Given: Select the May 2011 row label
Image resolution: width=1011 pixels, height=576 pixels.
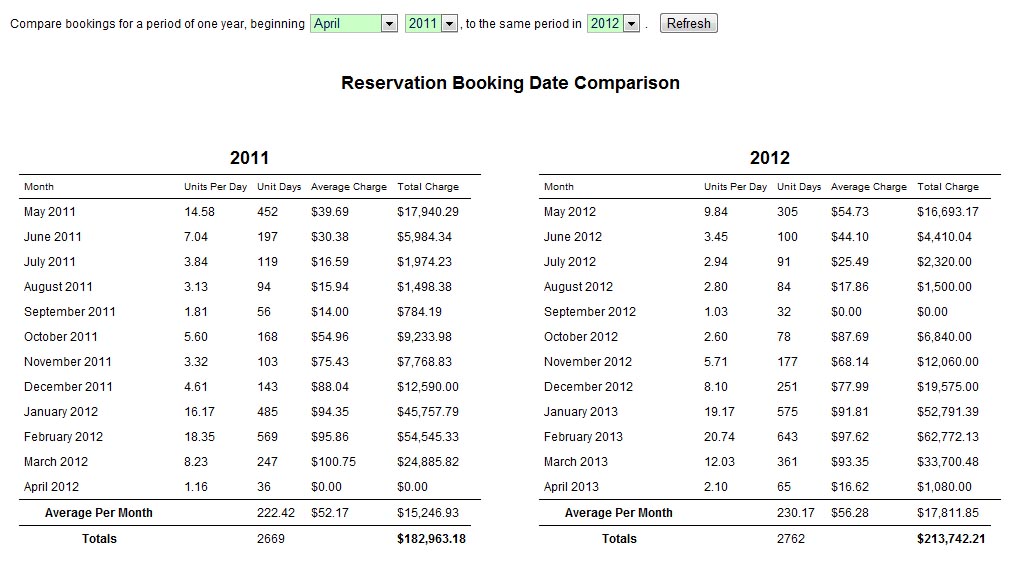Looking at the screenshot, I should pyautogui.click(x=50, y=212).
